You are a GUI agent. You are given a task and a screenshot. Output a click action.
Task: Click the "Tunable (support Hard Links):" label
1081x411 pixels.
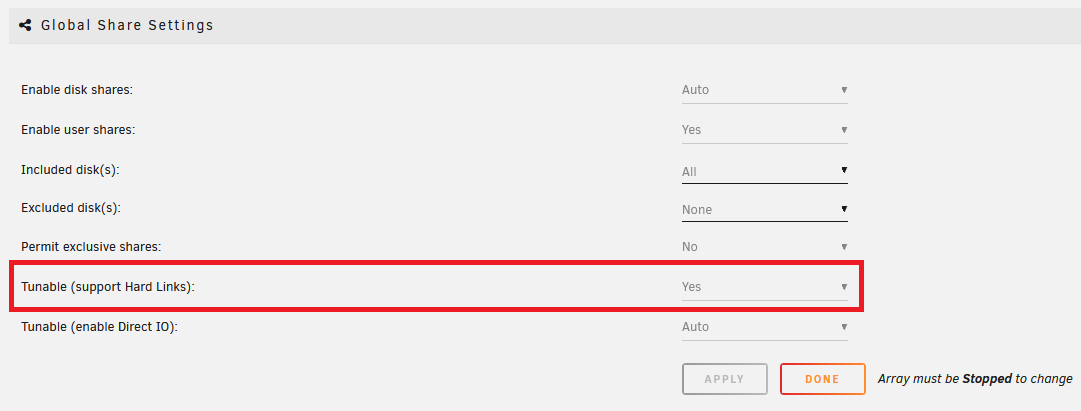pos(108,287)
